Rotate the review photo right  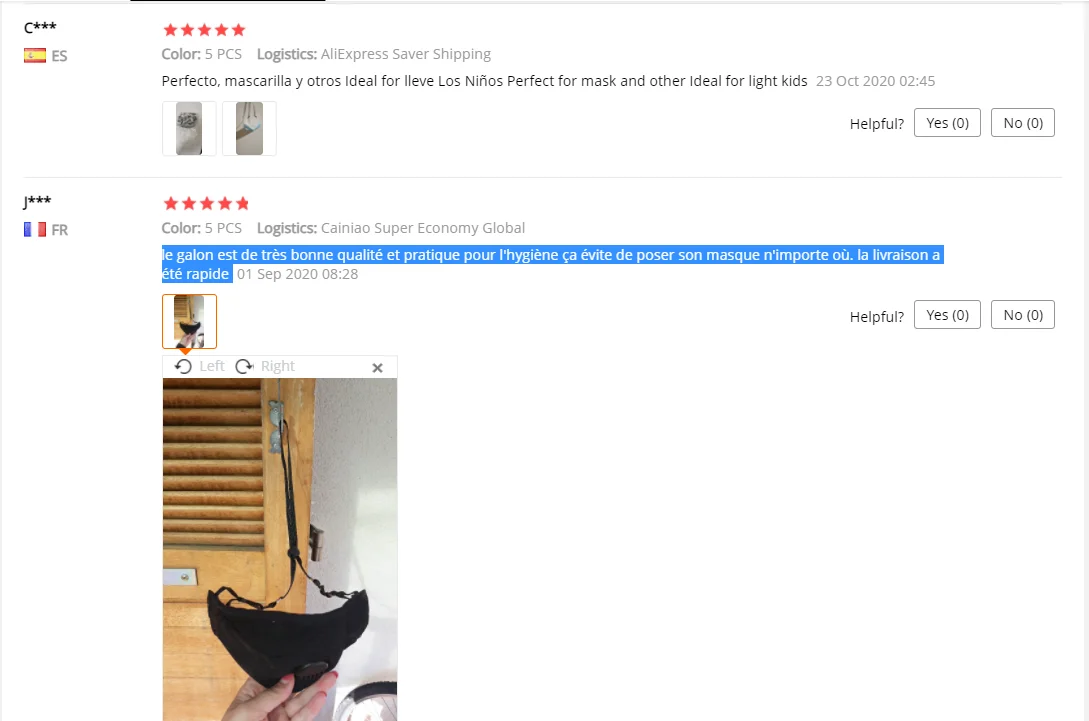(x=265, y=366)
